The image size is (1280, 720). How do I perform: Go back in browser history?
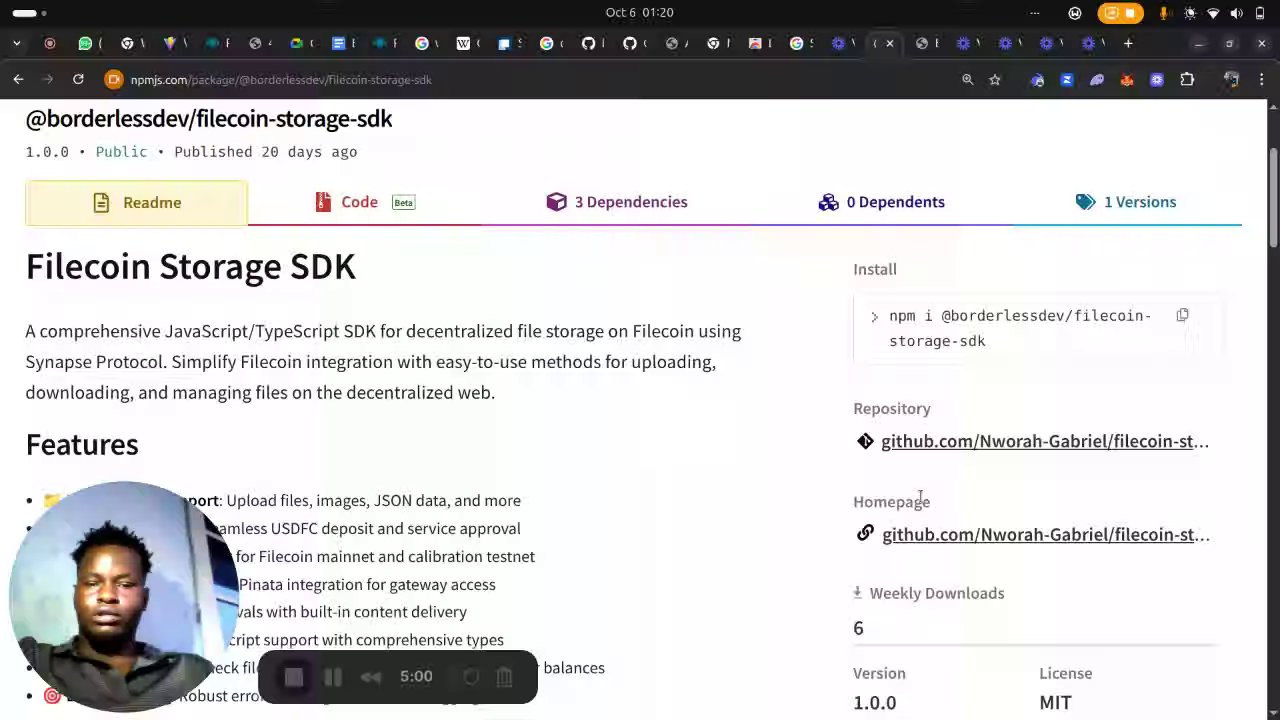pyautogui.click(x=18, y=79)
